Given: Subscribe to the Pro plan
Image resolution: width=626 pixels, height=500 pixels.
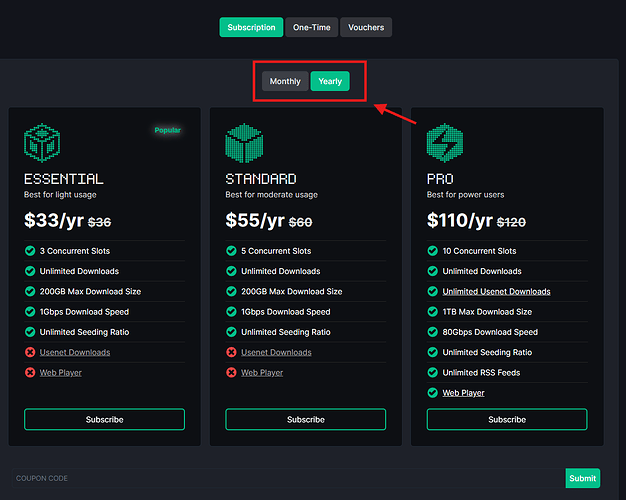Looking at the screenshot, I should [x=507, y=419].
